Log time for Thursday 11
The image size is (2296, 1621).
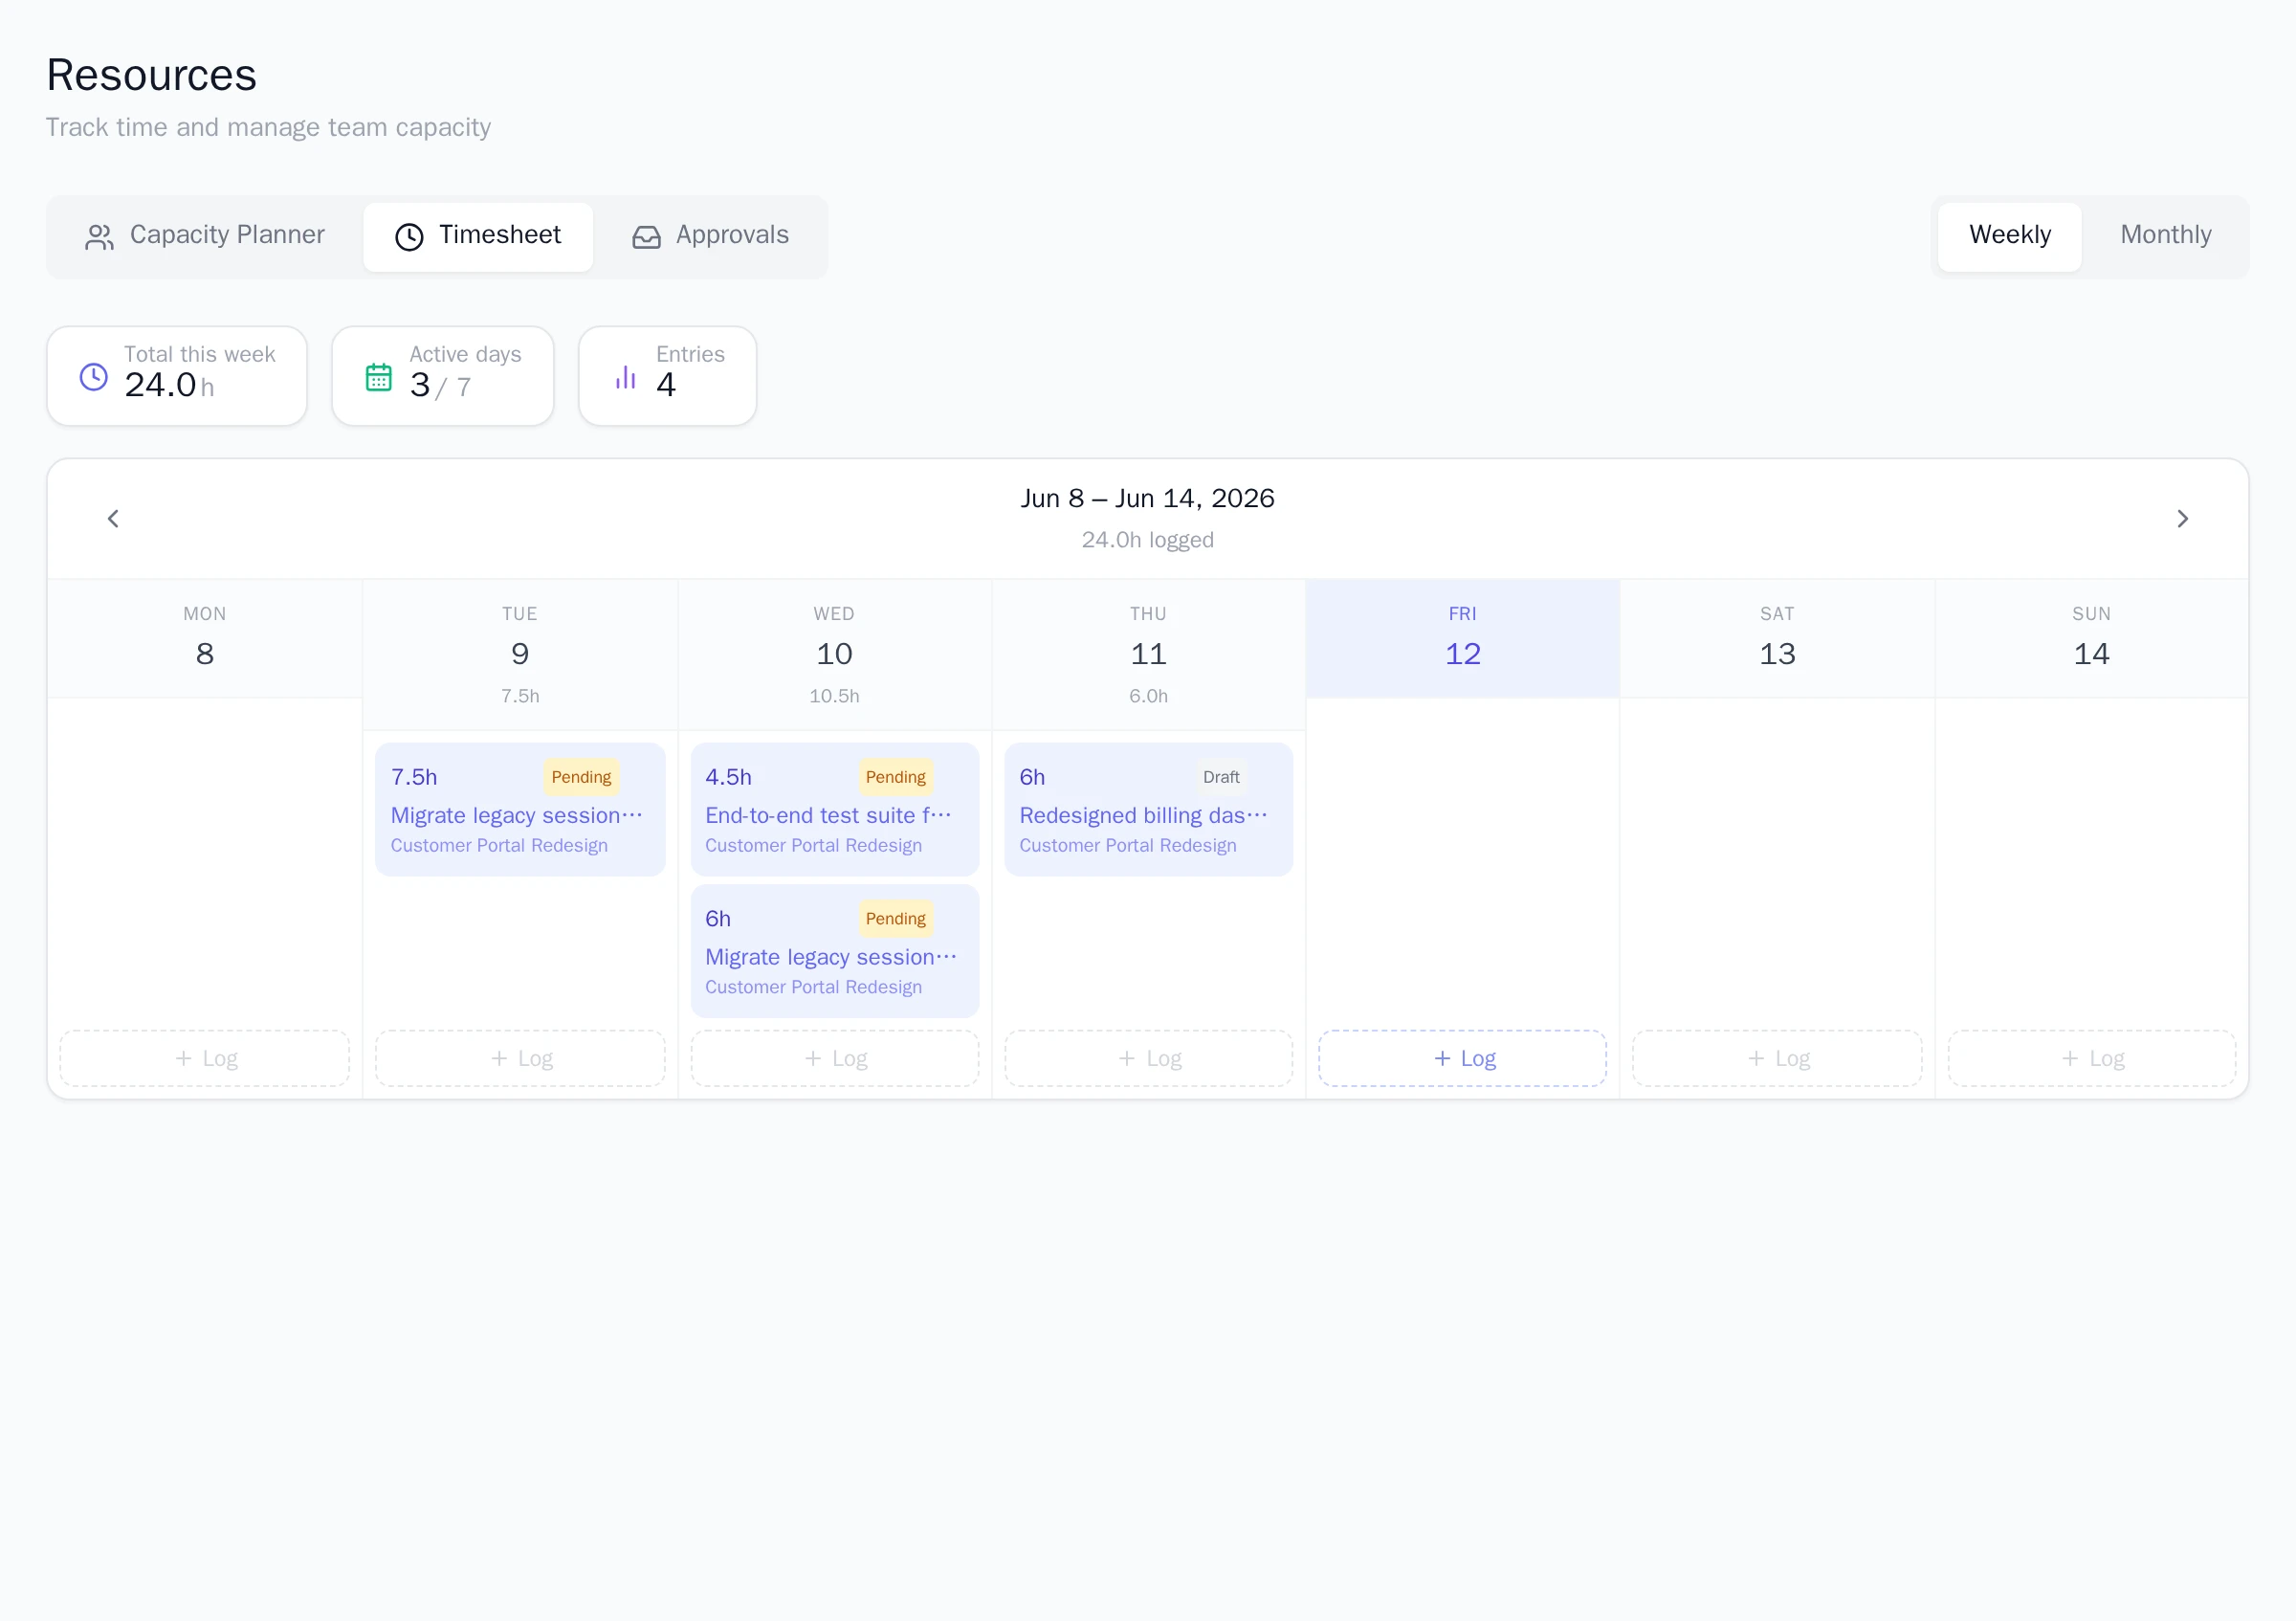[x=1149, y=1058]
